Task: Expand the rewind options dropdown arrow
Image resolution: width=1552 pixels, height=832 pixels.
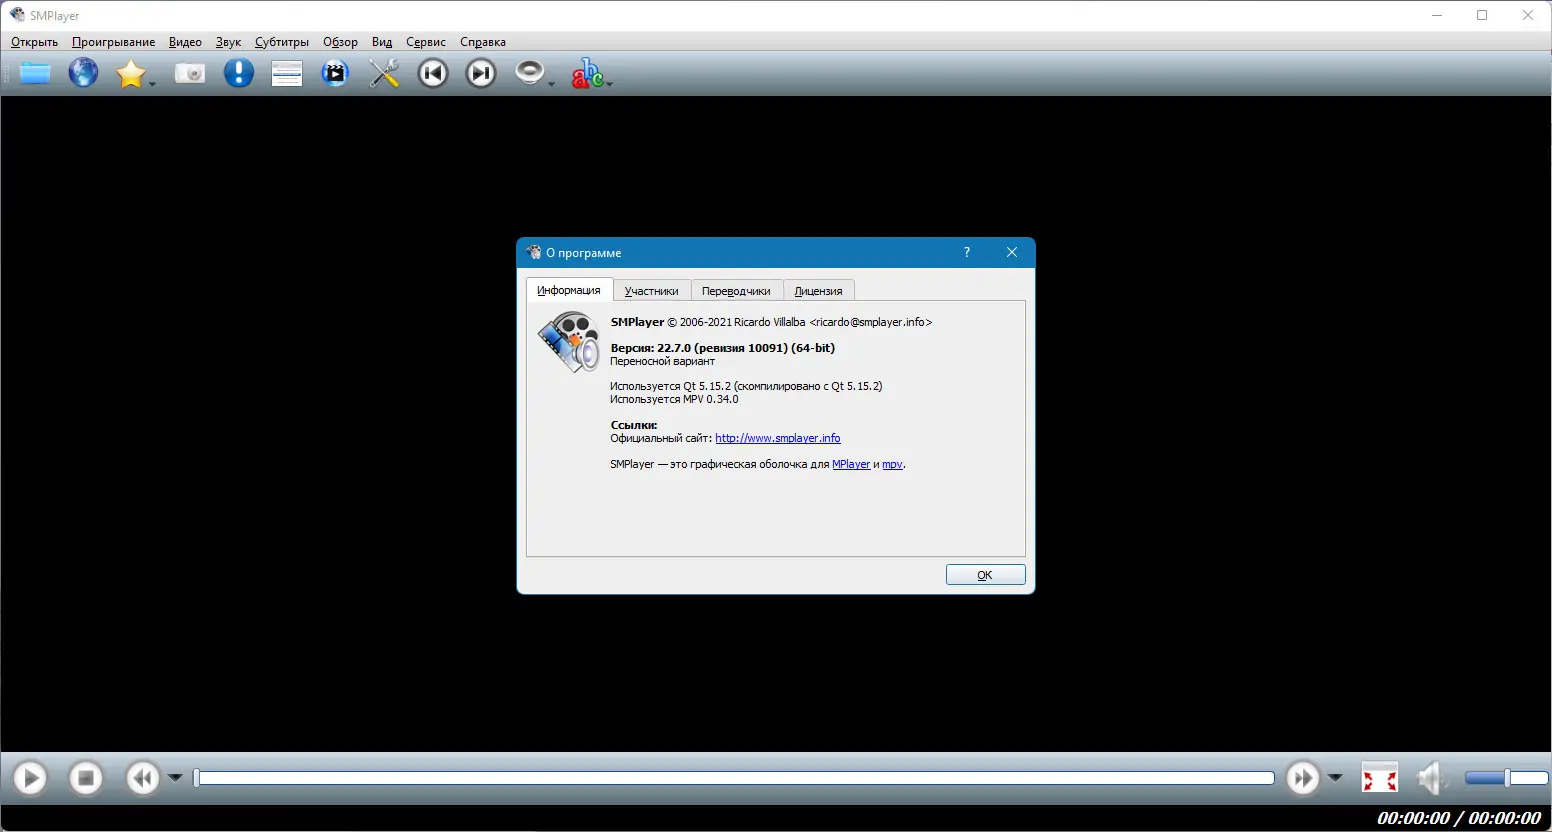Action: click(176, 777)
